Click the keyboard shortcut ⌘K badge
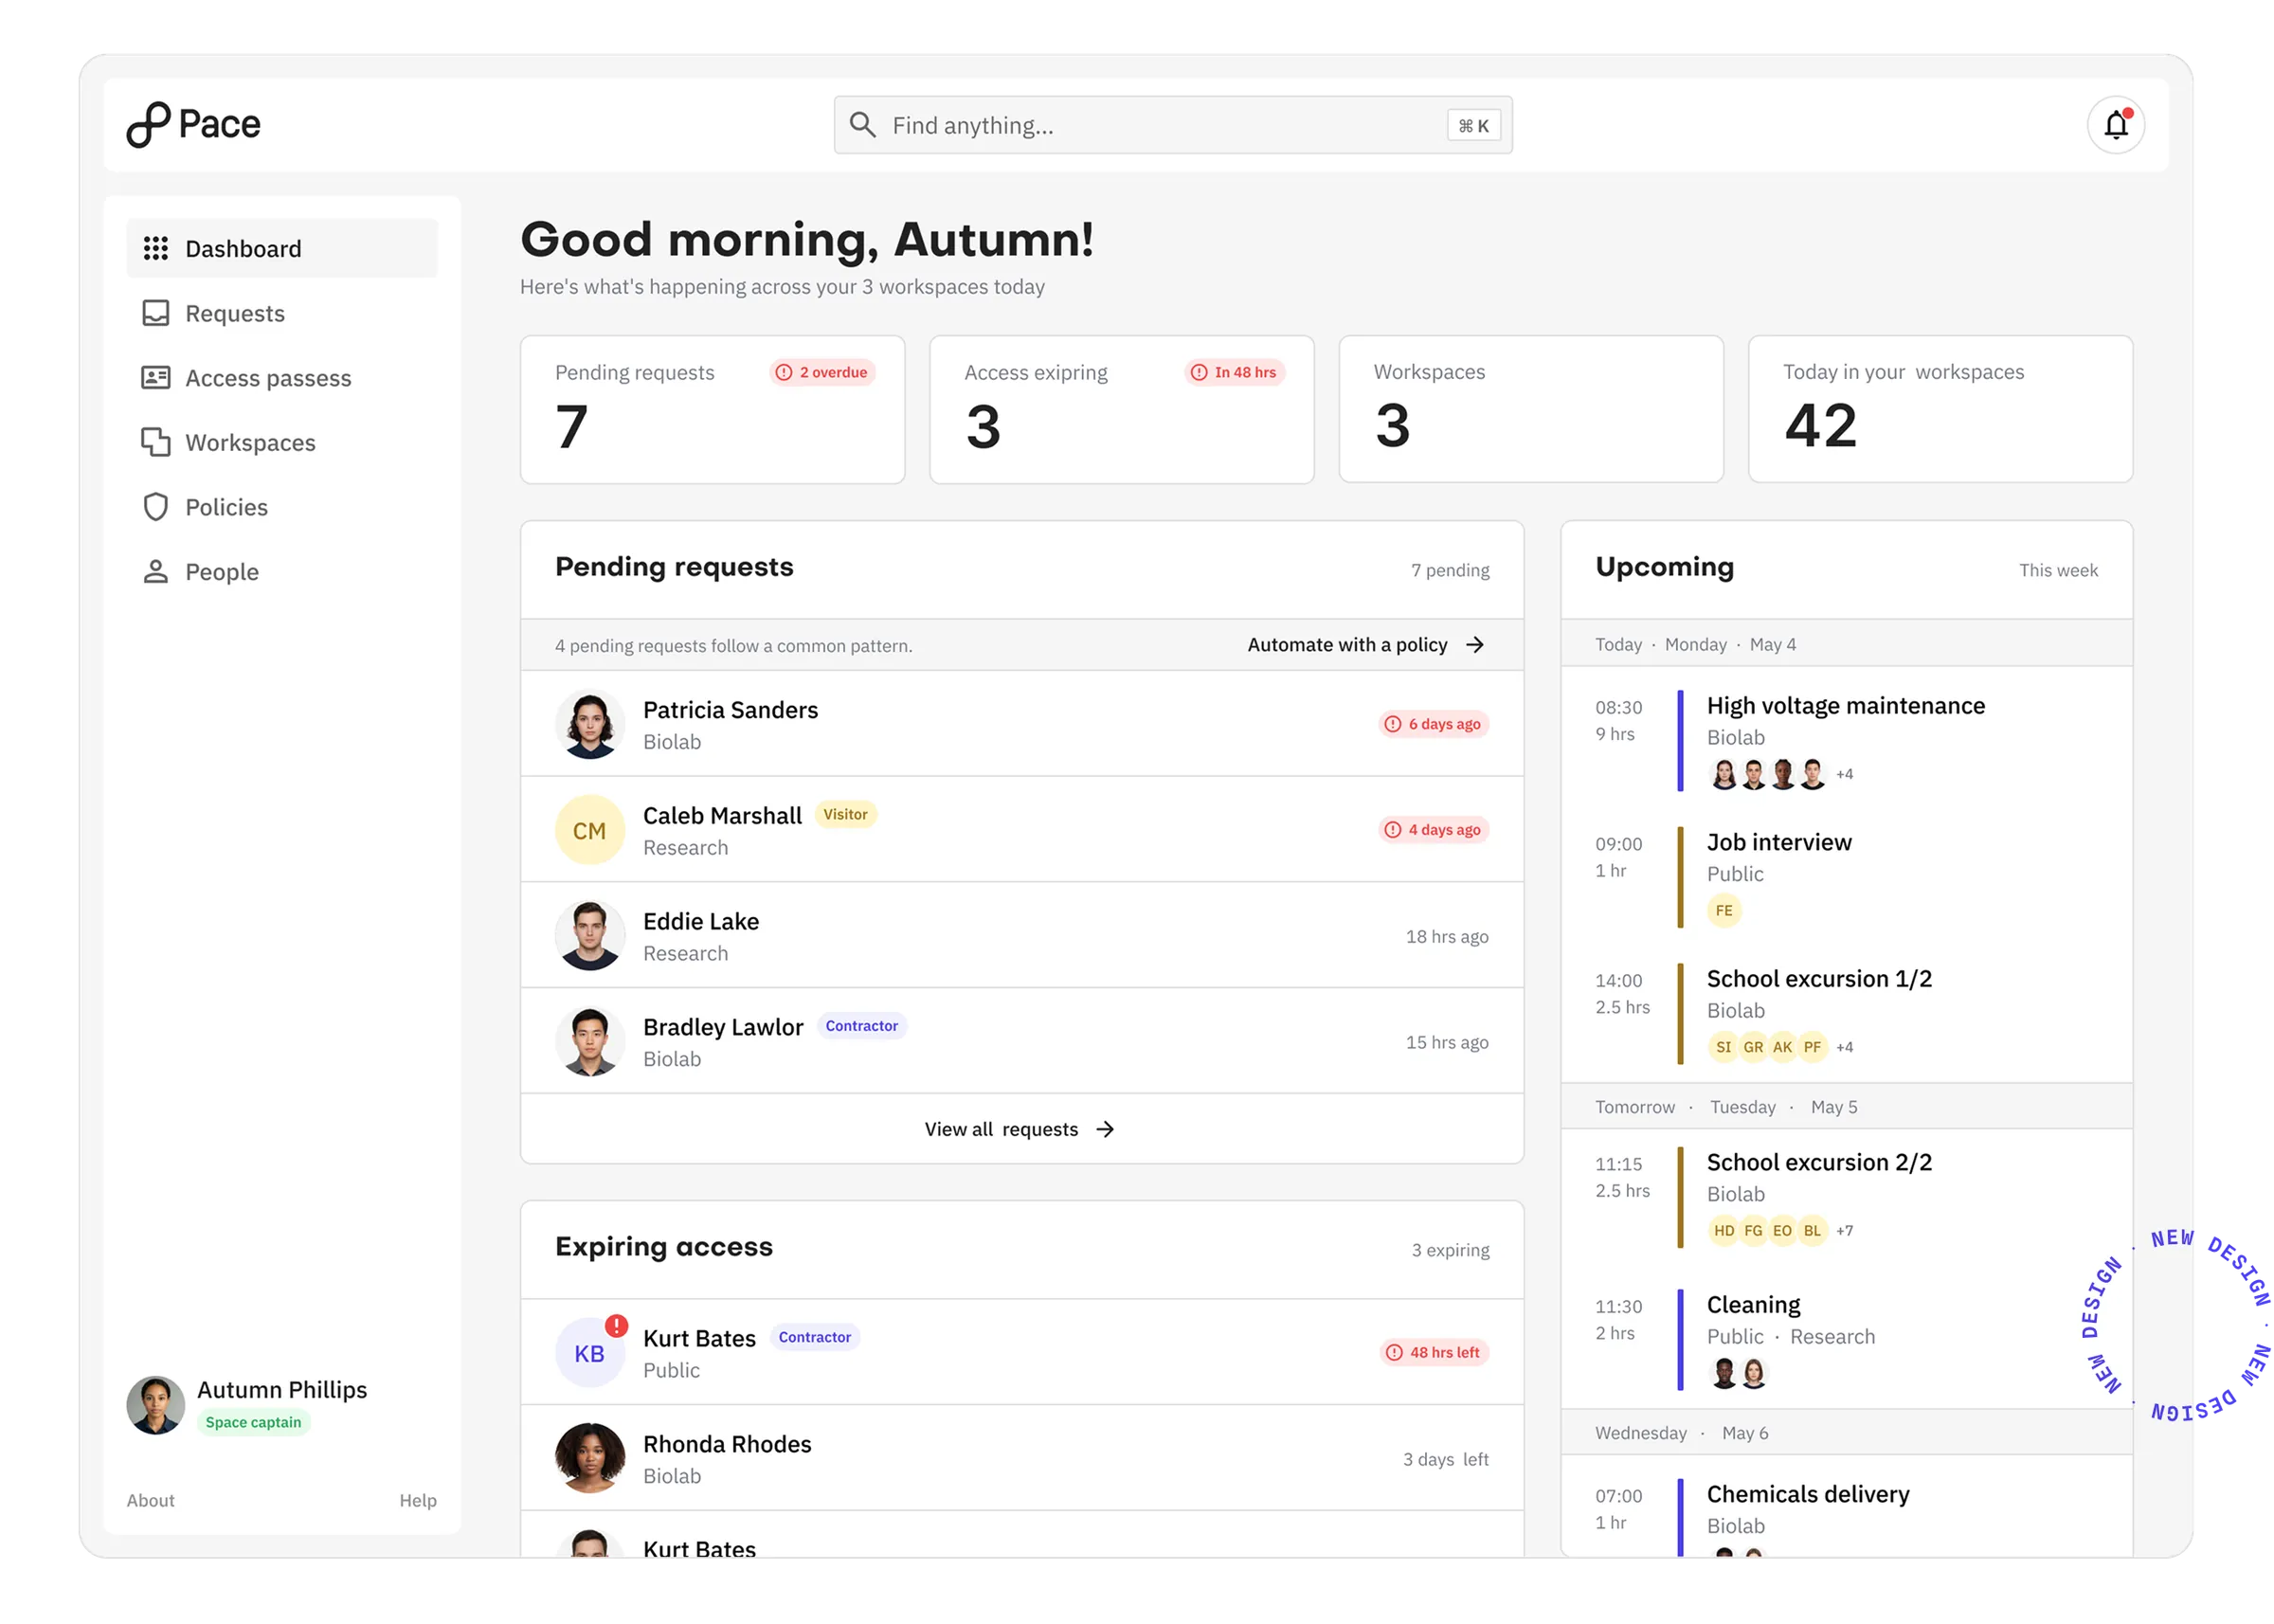The height and width of the screenshot is (1624, 2274). pos(1473,125)
